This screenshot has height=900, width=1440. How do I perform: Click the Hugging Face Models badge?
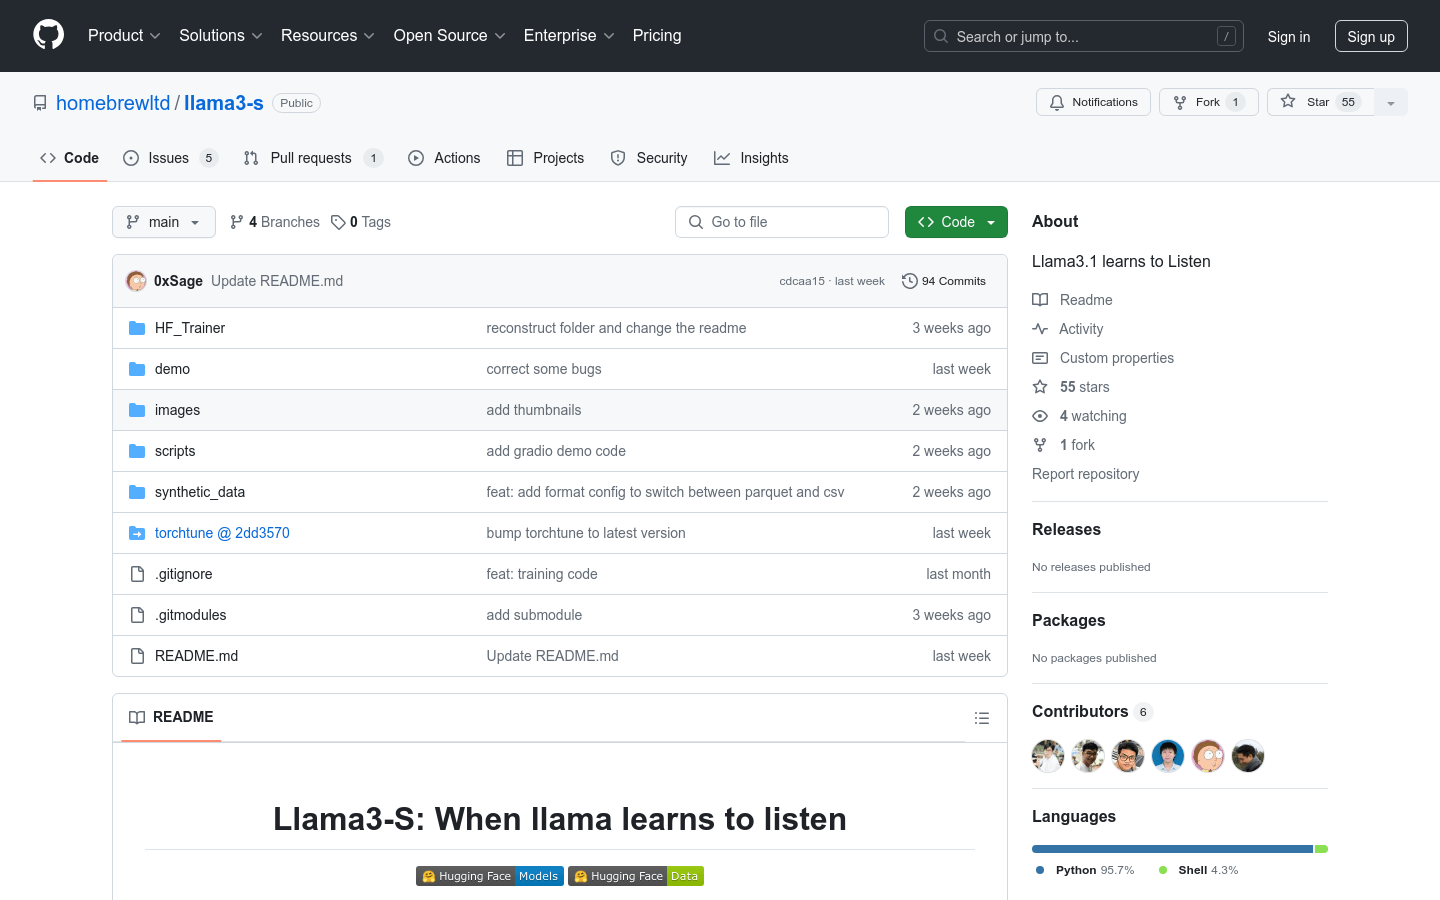coord(490,876)
